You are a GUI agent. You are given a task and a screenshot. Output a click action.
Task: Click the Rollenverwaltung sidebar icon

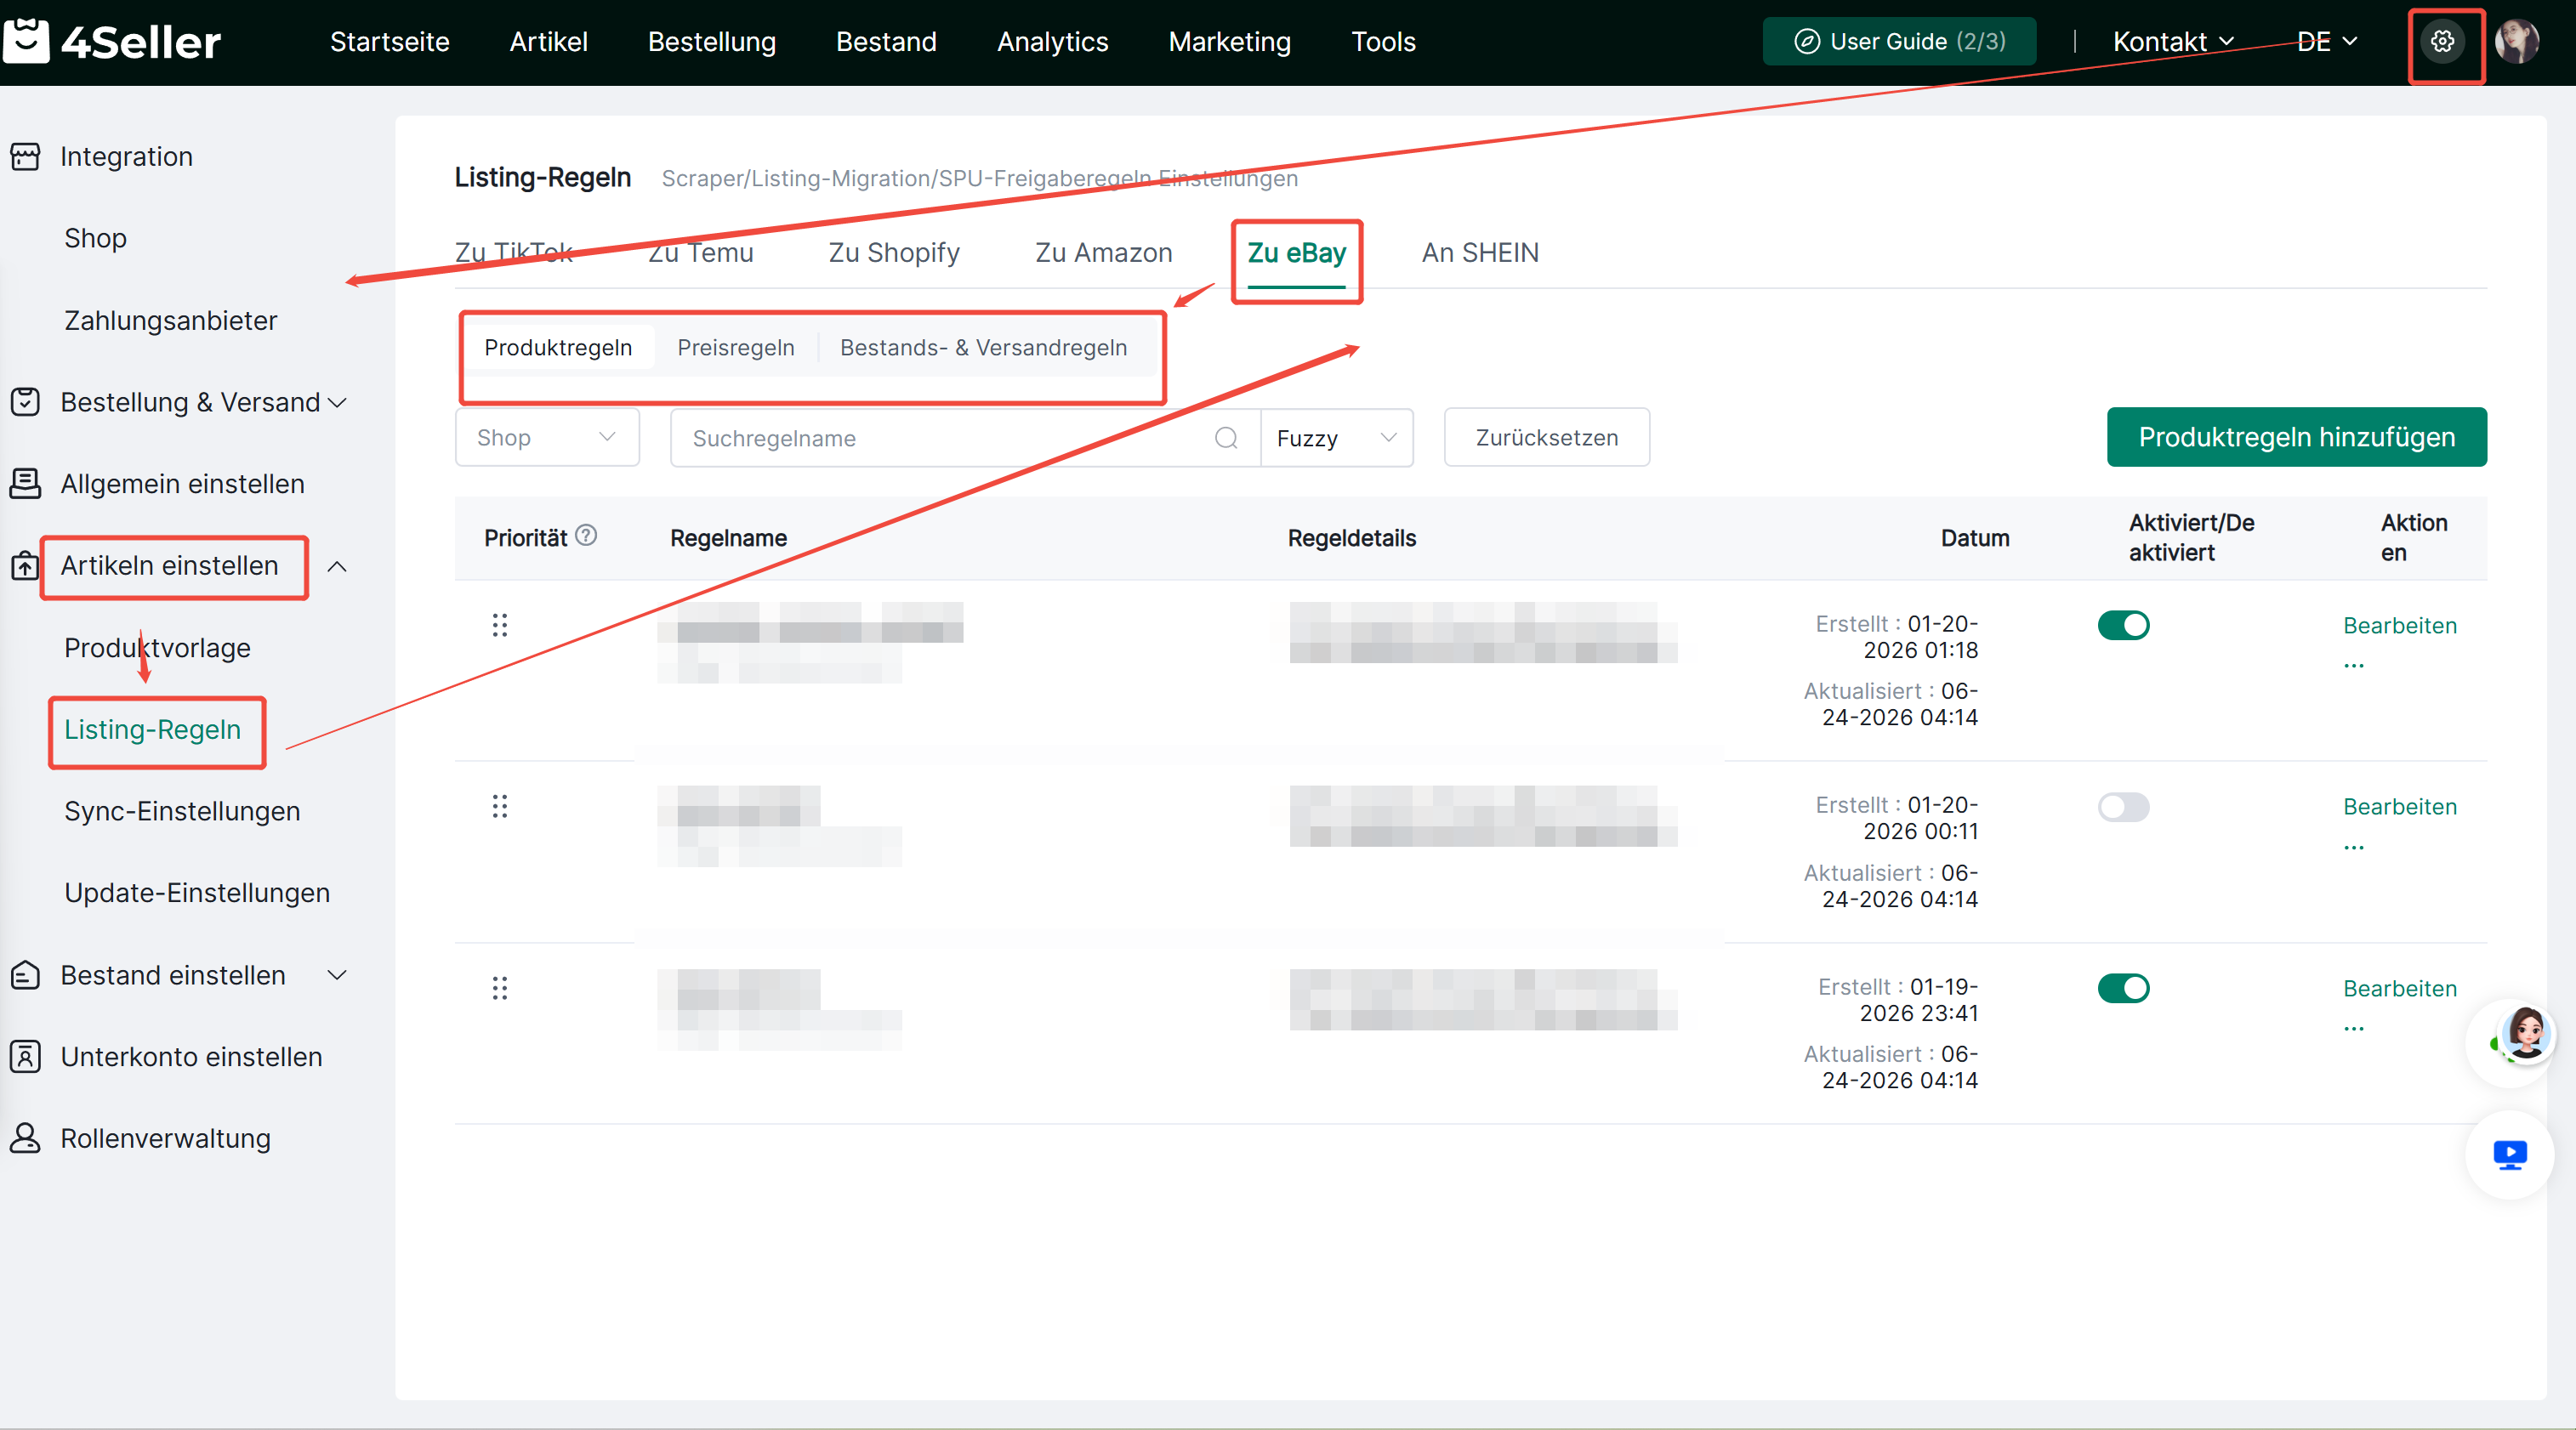[x=25, y=1138]
